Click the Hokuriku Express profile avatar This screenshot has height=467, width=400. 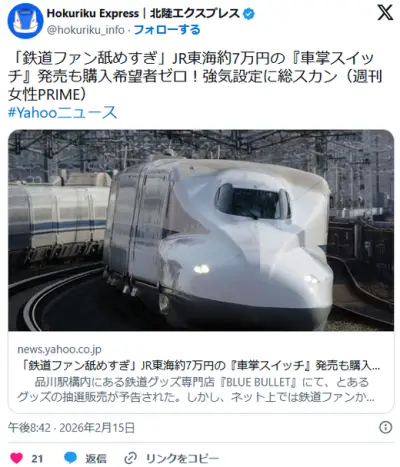click(x=25, y=21)
